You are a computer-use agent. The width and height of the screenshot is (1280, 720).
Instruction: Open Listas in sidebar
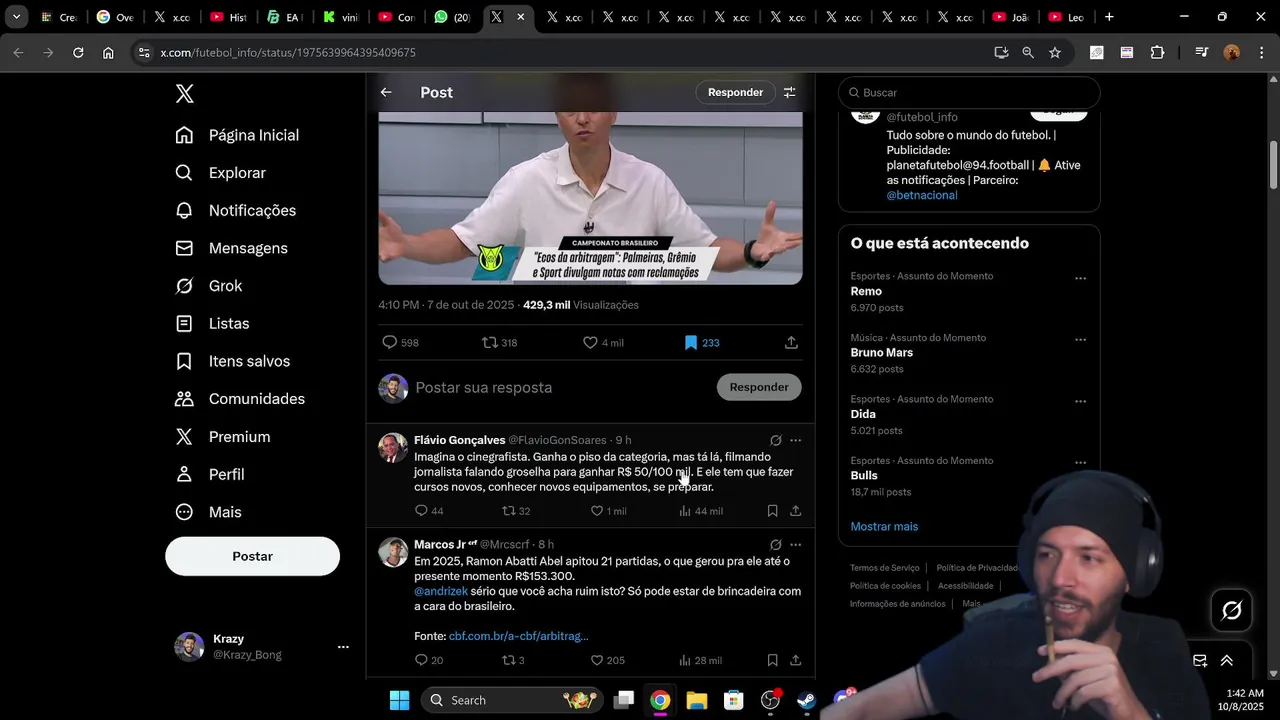point(213,324)
